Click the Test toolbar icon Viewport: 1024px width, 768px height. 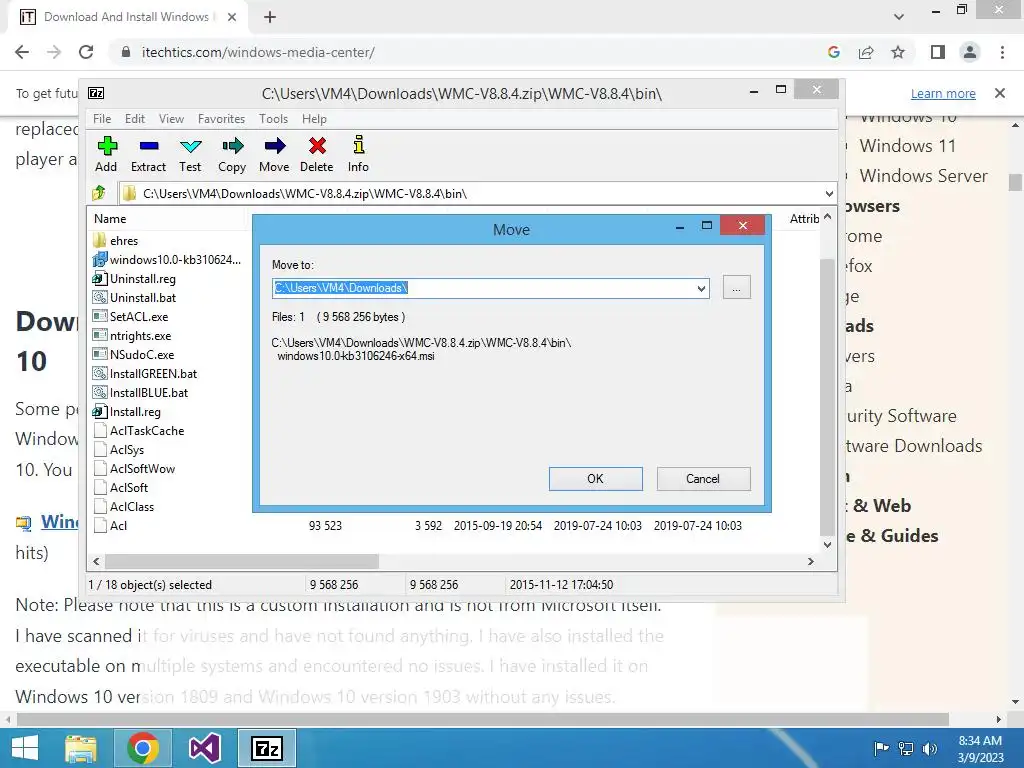point(191,146)
